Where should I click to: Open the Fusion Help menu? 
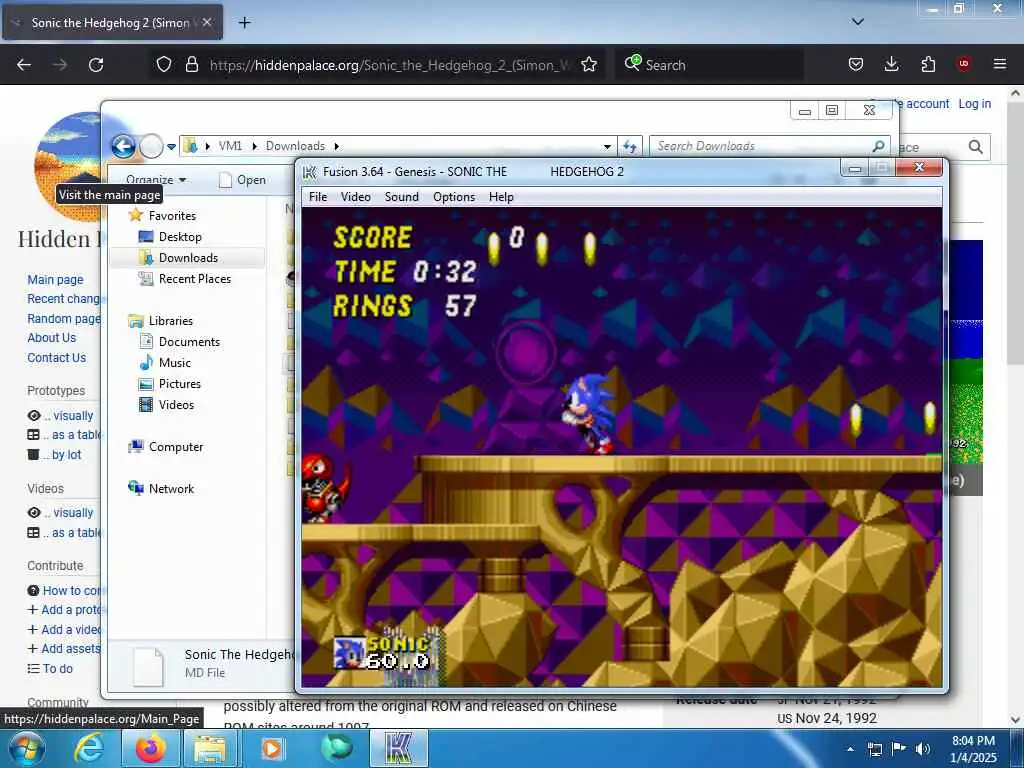[501, 197]
